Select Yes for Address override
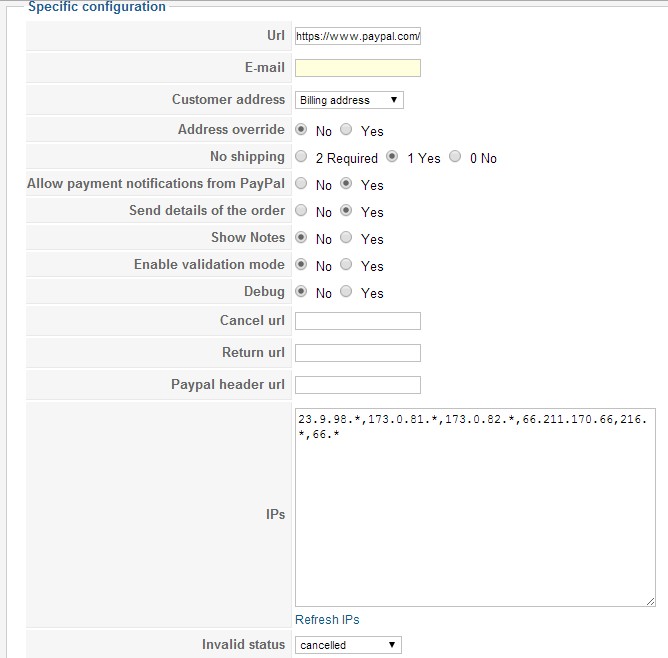 coord(346,130)
